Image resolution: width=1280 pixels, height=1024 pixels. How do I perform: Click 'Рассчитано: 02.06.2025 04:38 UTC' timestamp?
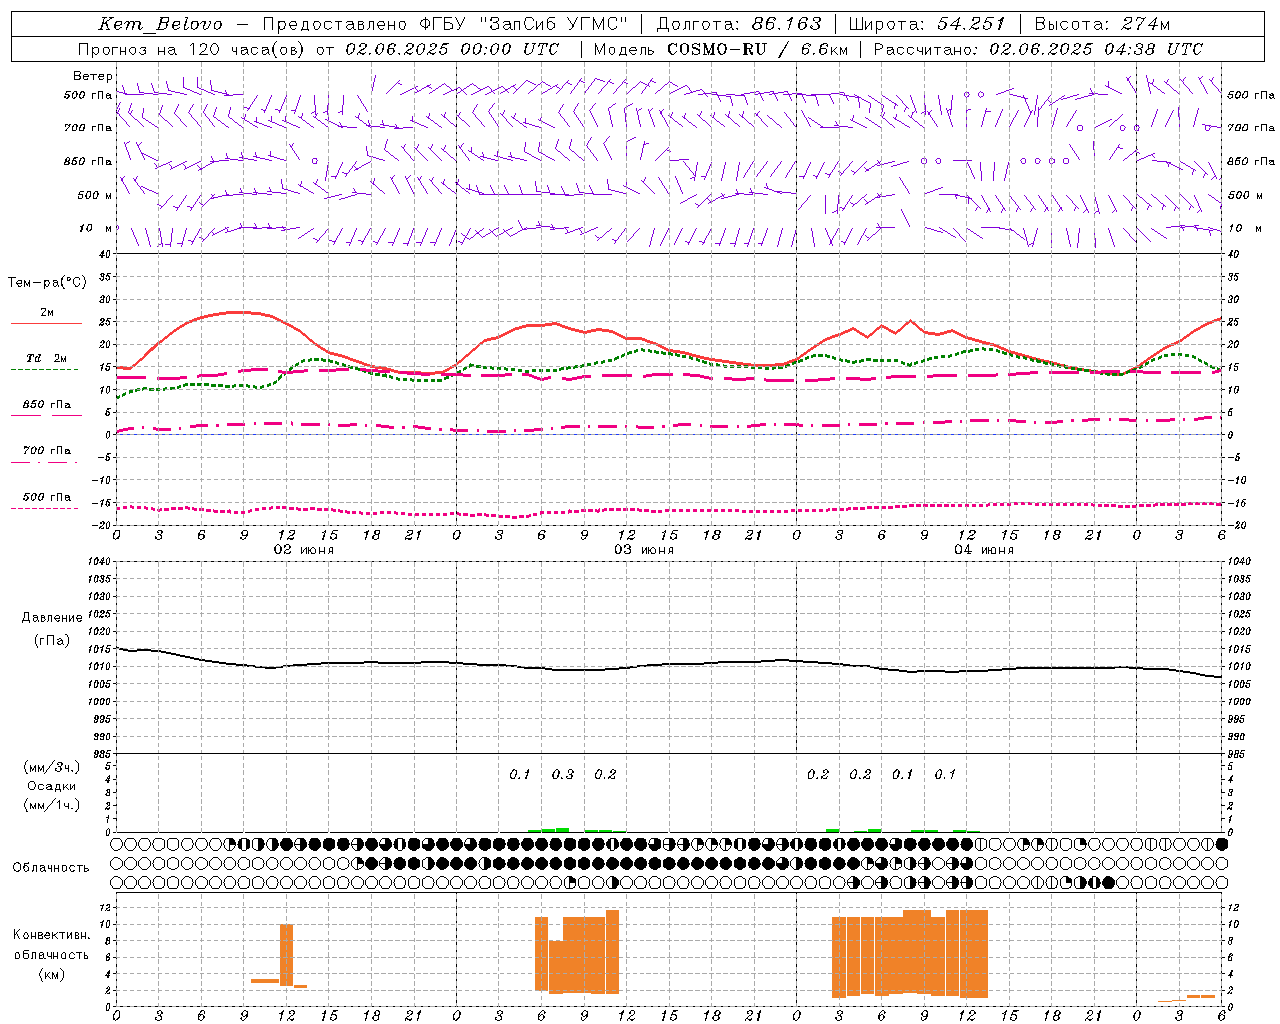pos(1038,49)
